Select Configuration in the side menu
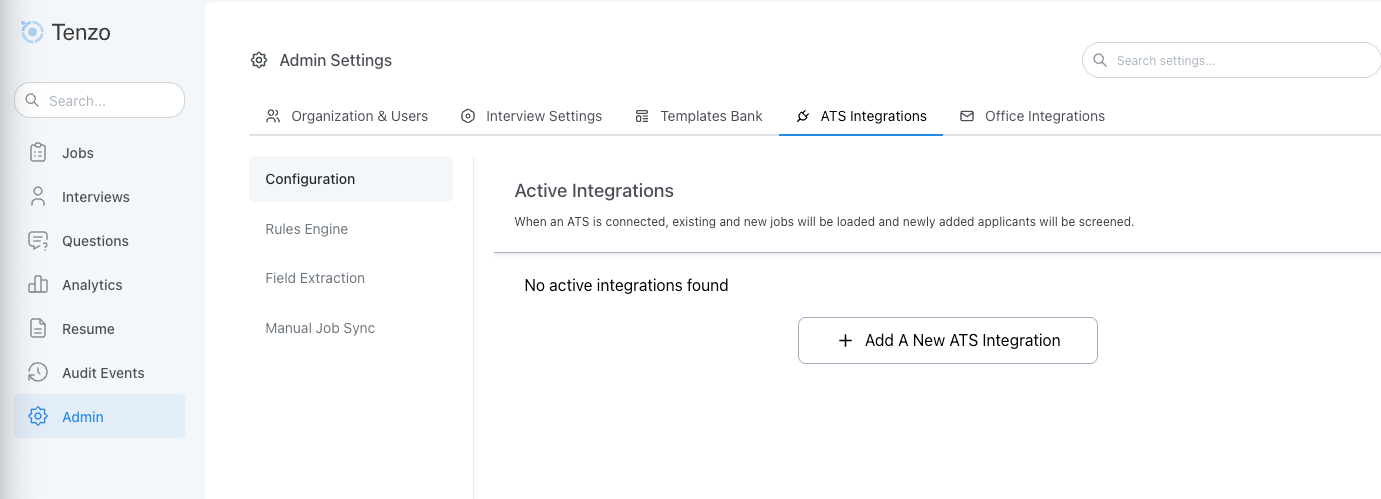This screenshot has width=1381, height=499. [351, 179]
